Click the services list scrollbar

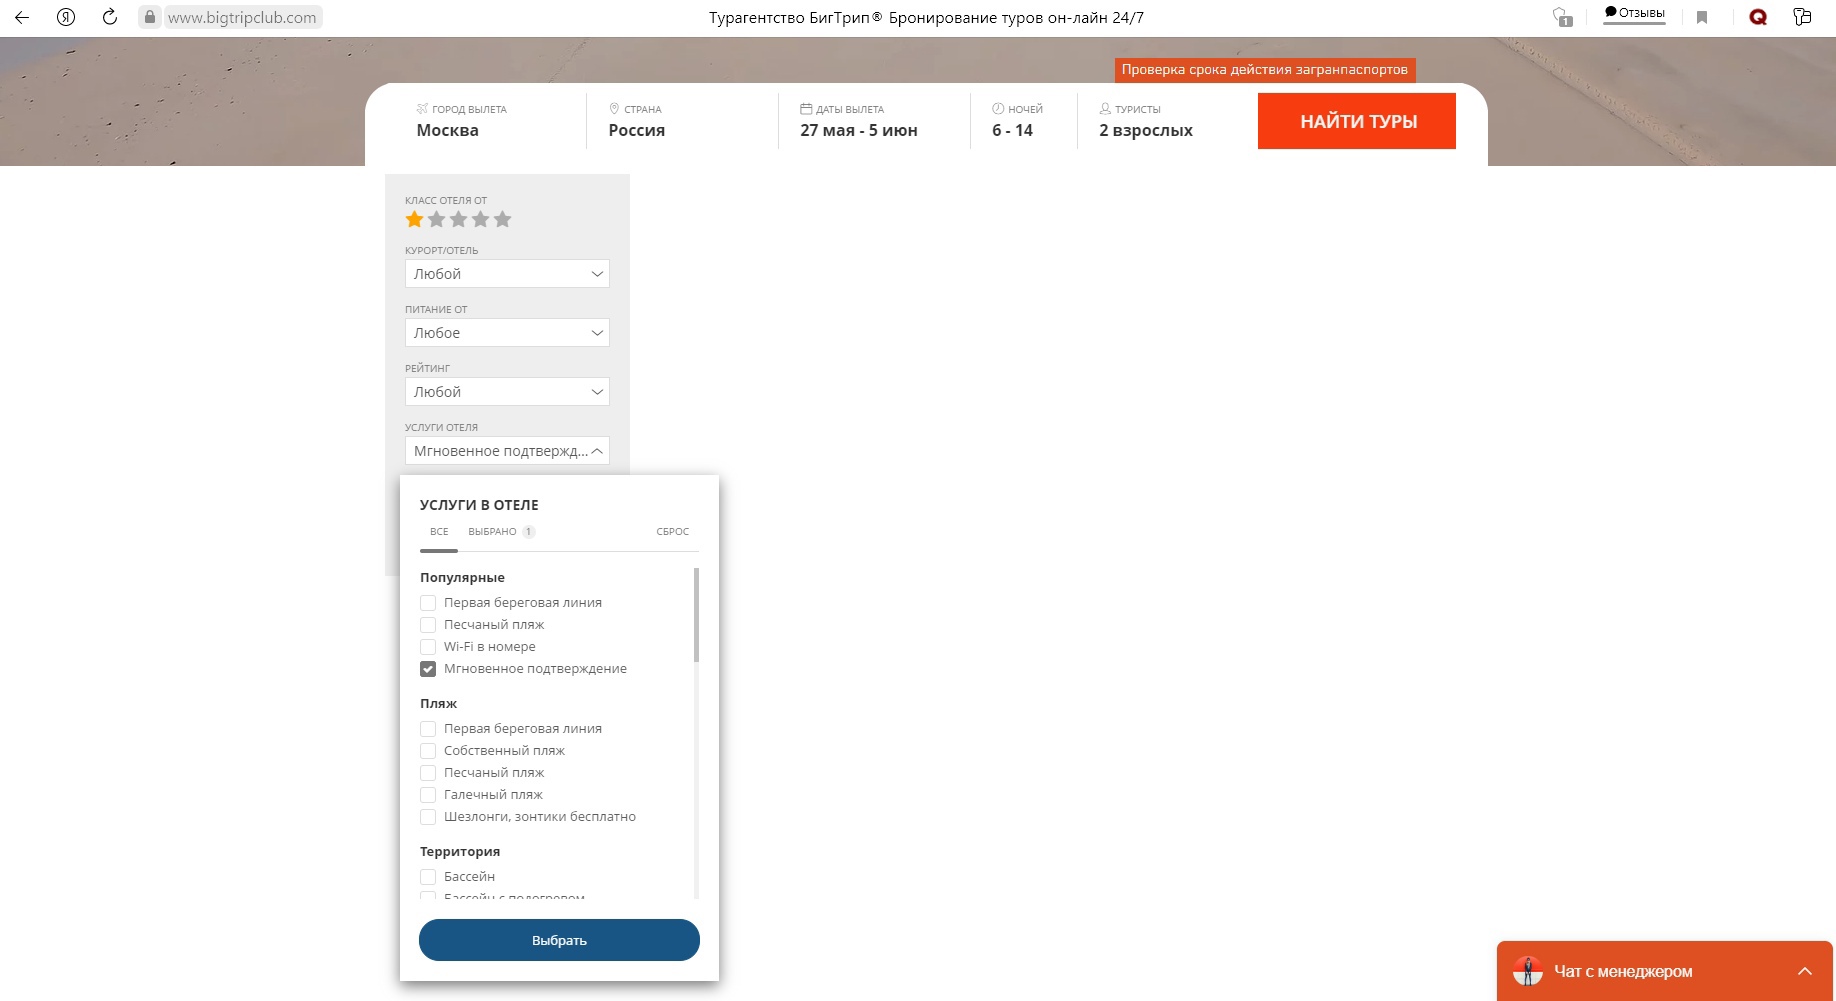coord(696,615)
